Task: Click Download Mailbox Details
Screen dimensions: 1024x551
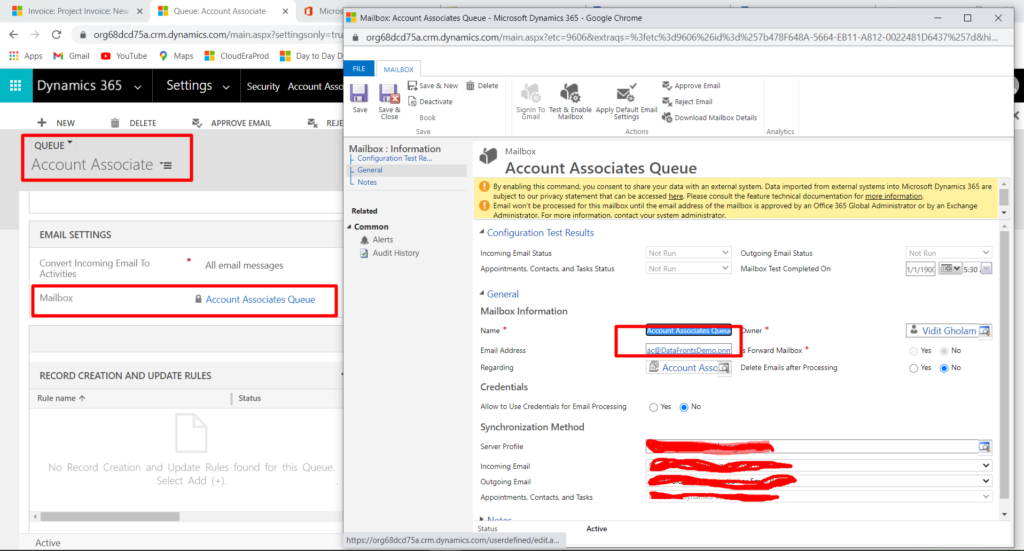Action: [x=709, y=118]
